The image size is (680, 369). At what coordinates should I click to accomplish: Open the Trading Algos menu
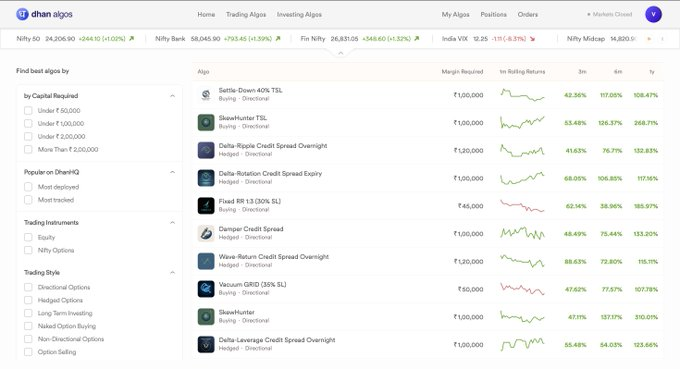click(246, 14)
